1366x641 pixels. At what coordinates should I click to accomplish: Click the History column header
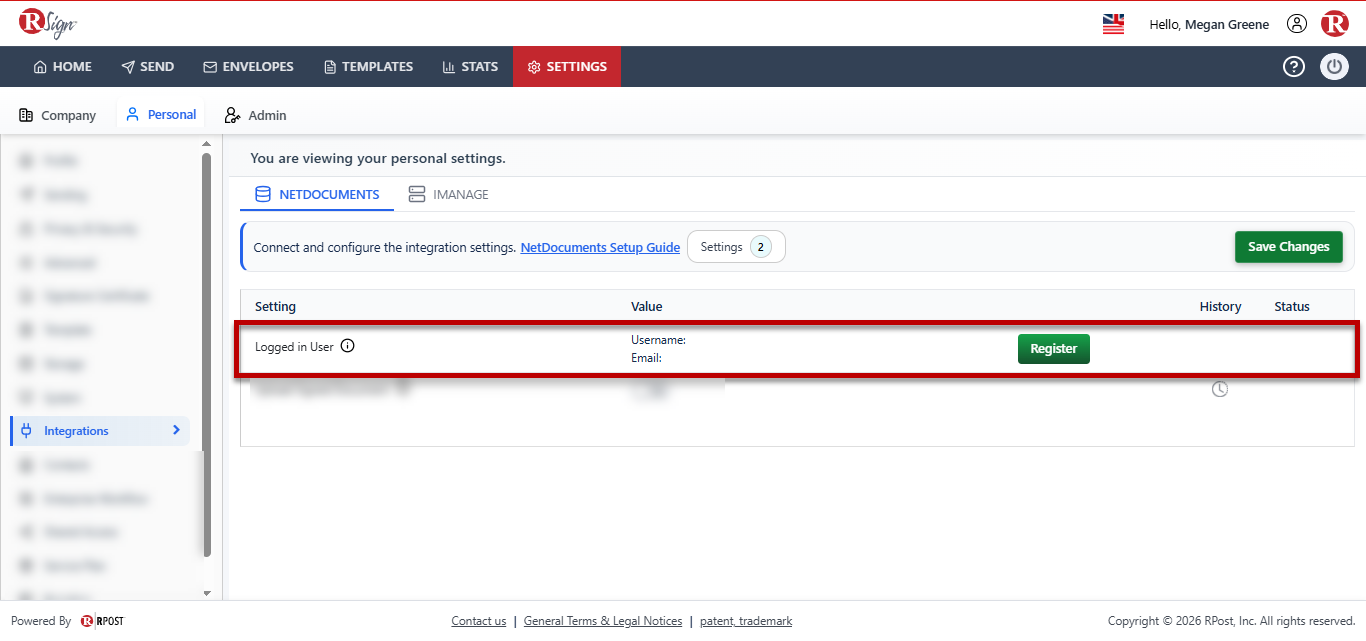click(x=1220, y=306)
